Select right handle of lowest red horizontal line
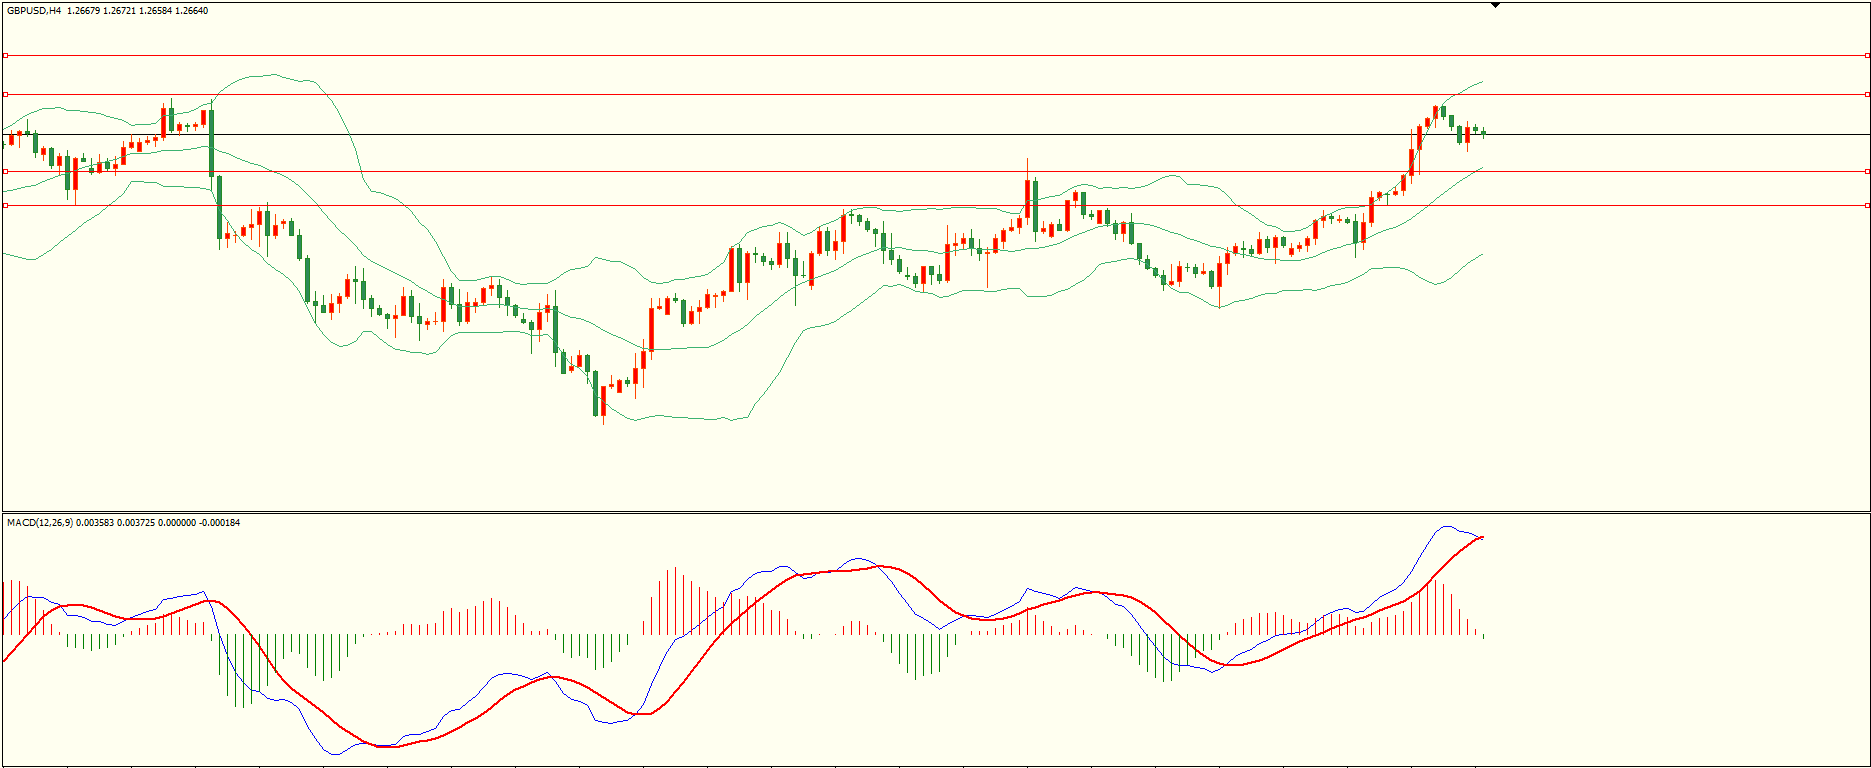 point(1866,206)
